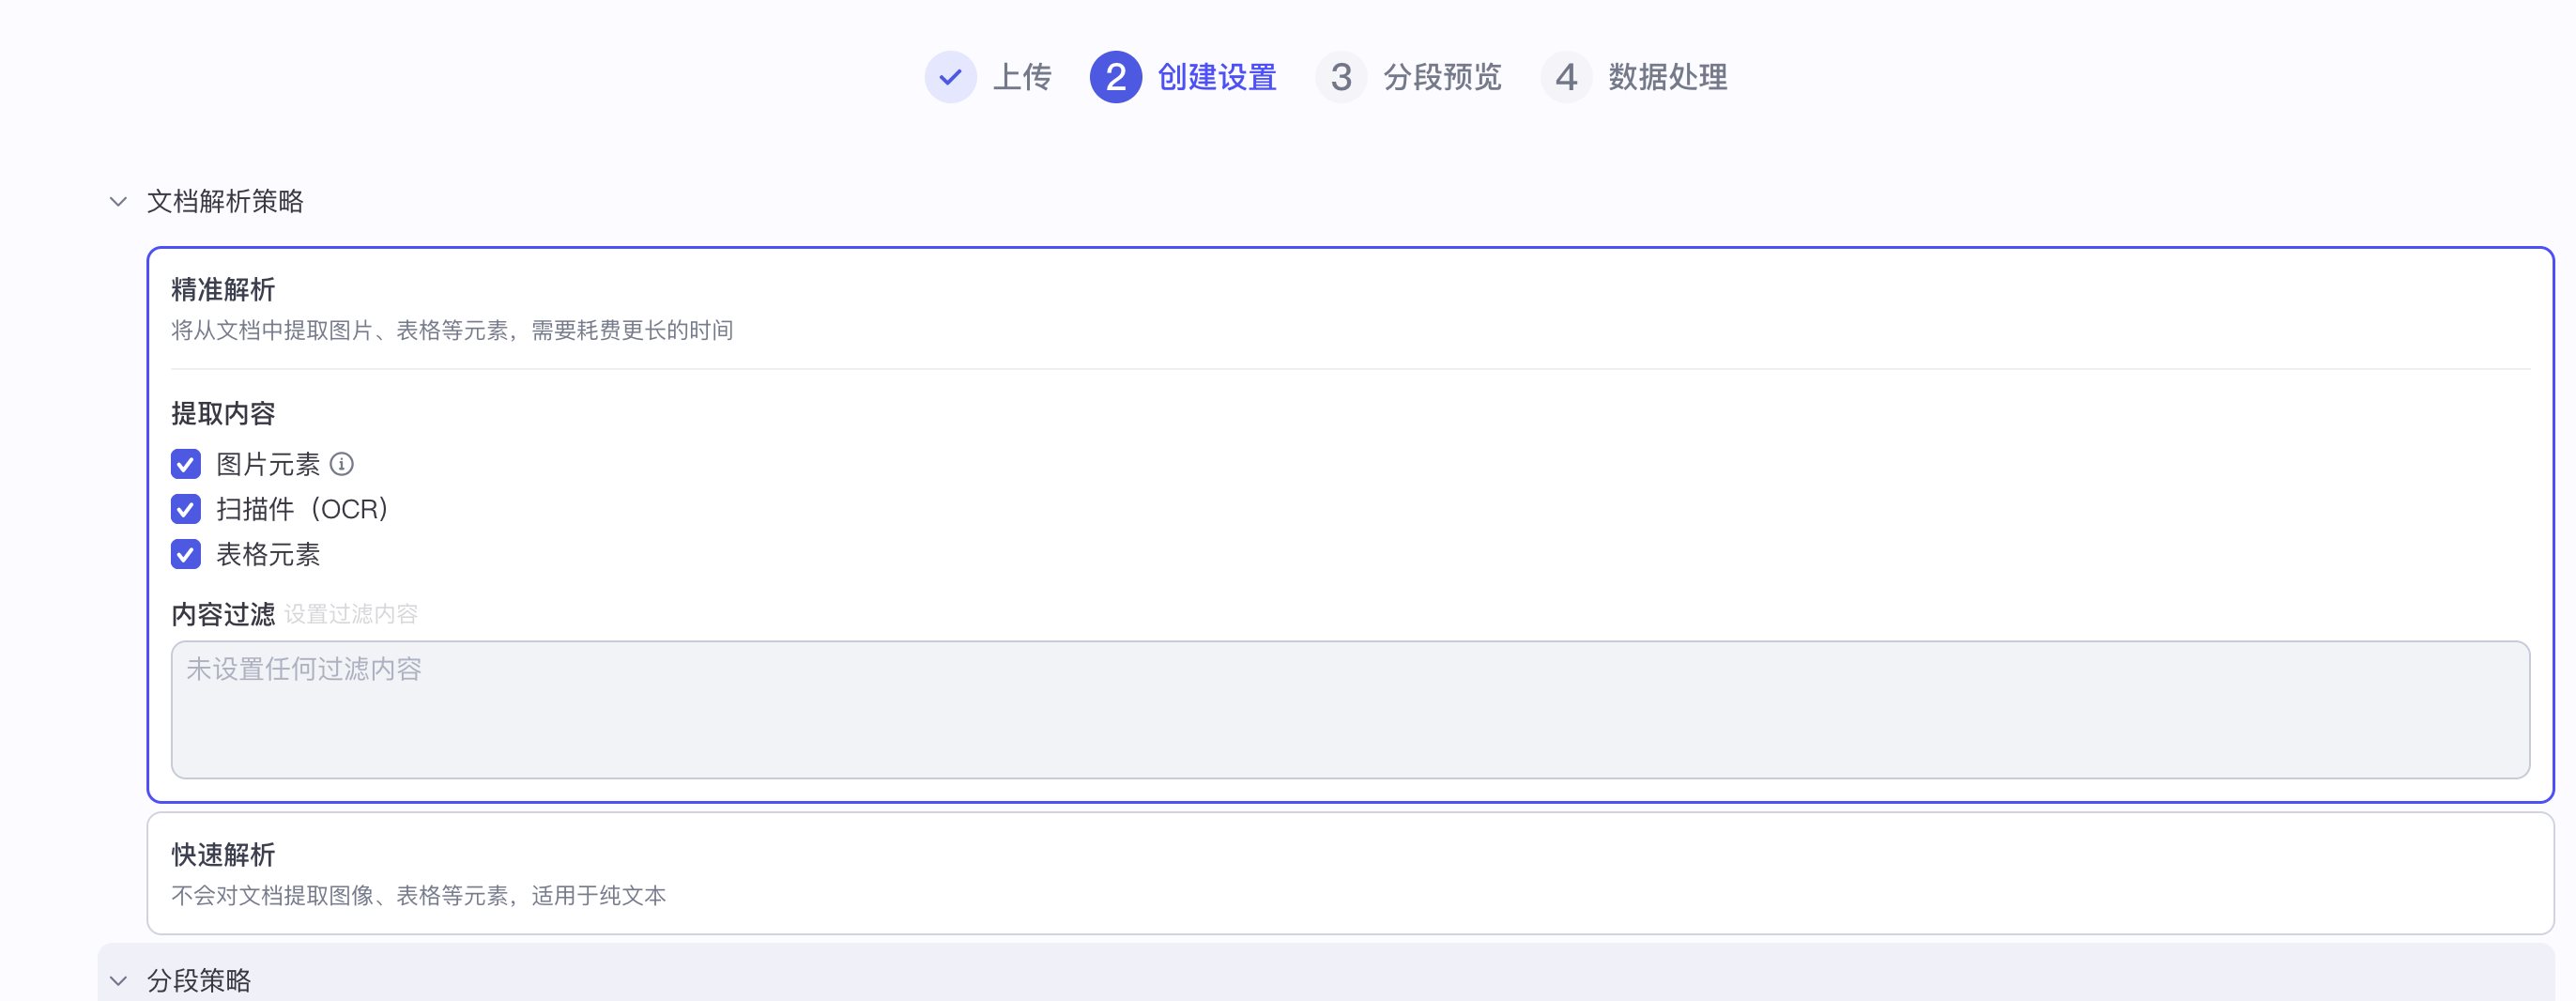Select the 创建设置 step label
This screenshot has width=2576, height=1001.
coord(1216,77)
